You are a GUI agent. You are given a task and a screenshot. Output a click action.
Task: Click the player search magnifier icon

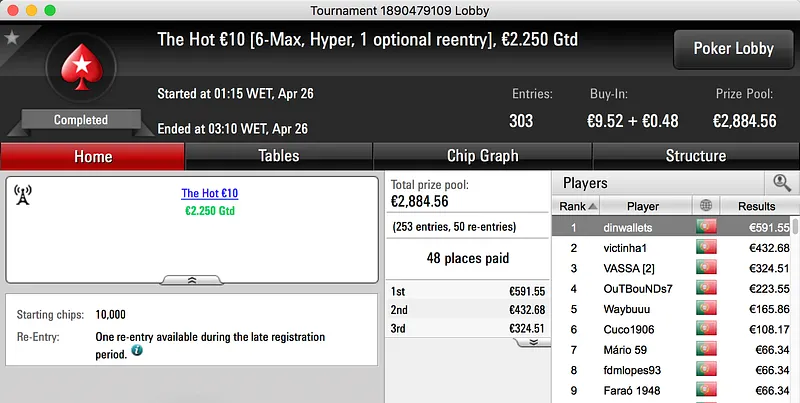(781, 183)
